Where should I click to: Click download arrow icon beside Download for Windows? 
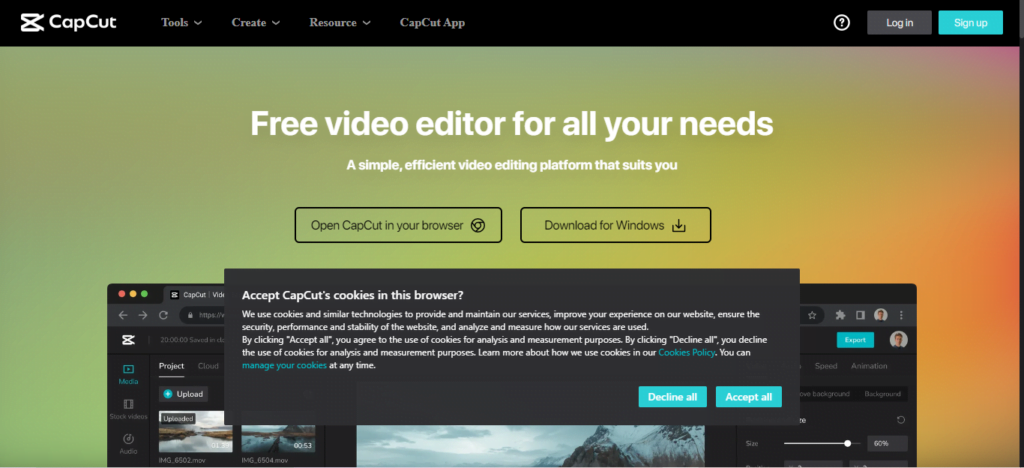pos(679,226)
